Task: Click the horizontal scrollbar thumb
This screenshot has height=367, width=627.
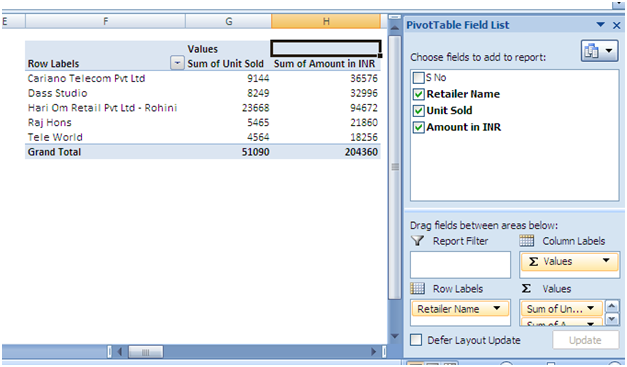Action: tap(146, 352)
